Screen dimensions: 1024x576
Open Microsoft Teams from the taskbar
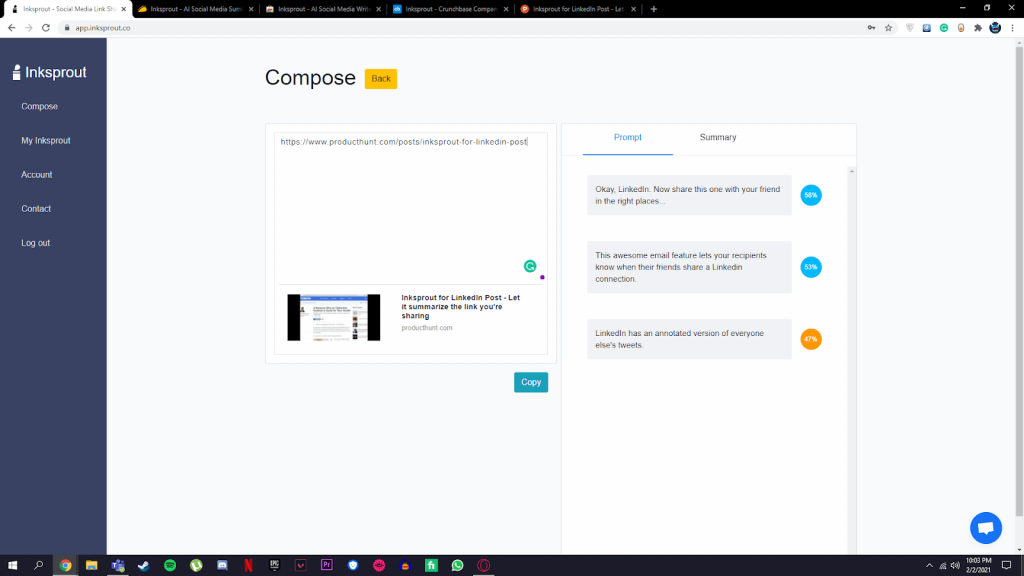pos(118,566)
